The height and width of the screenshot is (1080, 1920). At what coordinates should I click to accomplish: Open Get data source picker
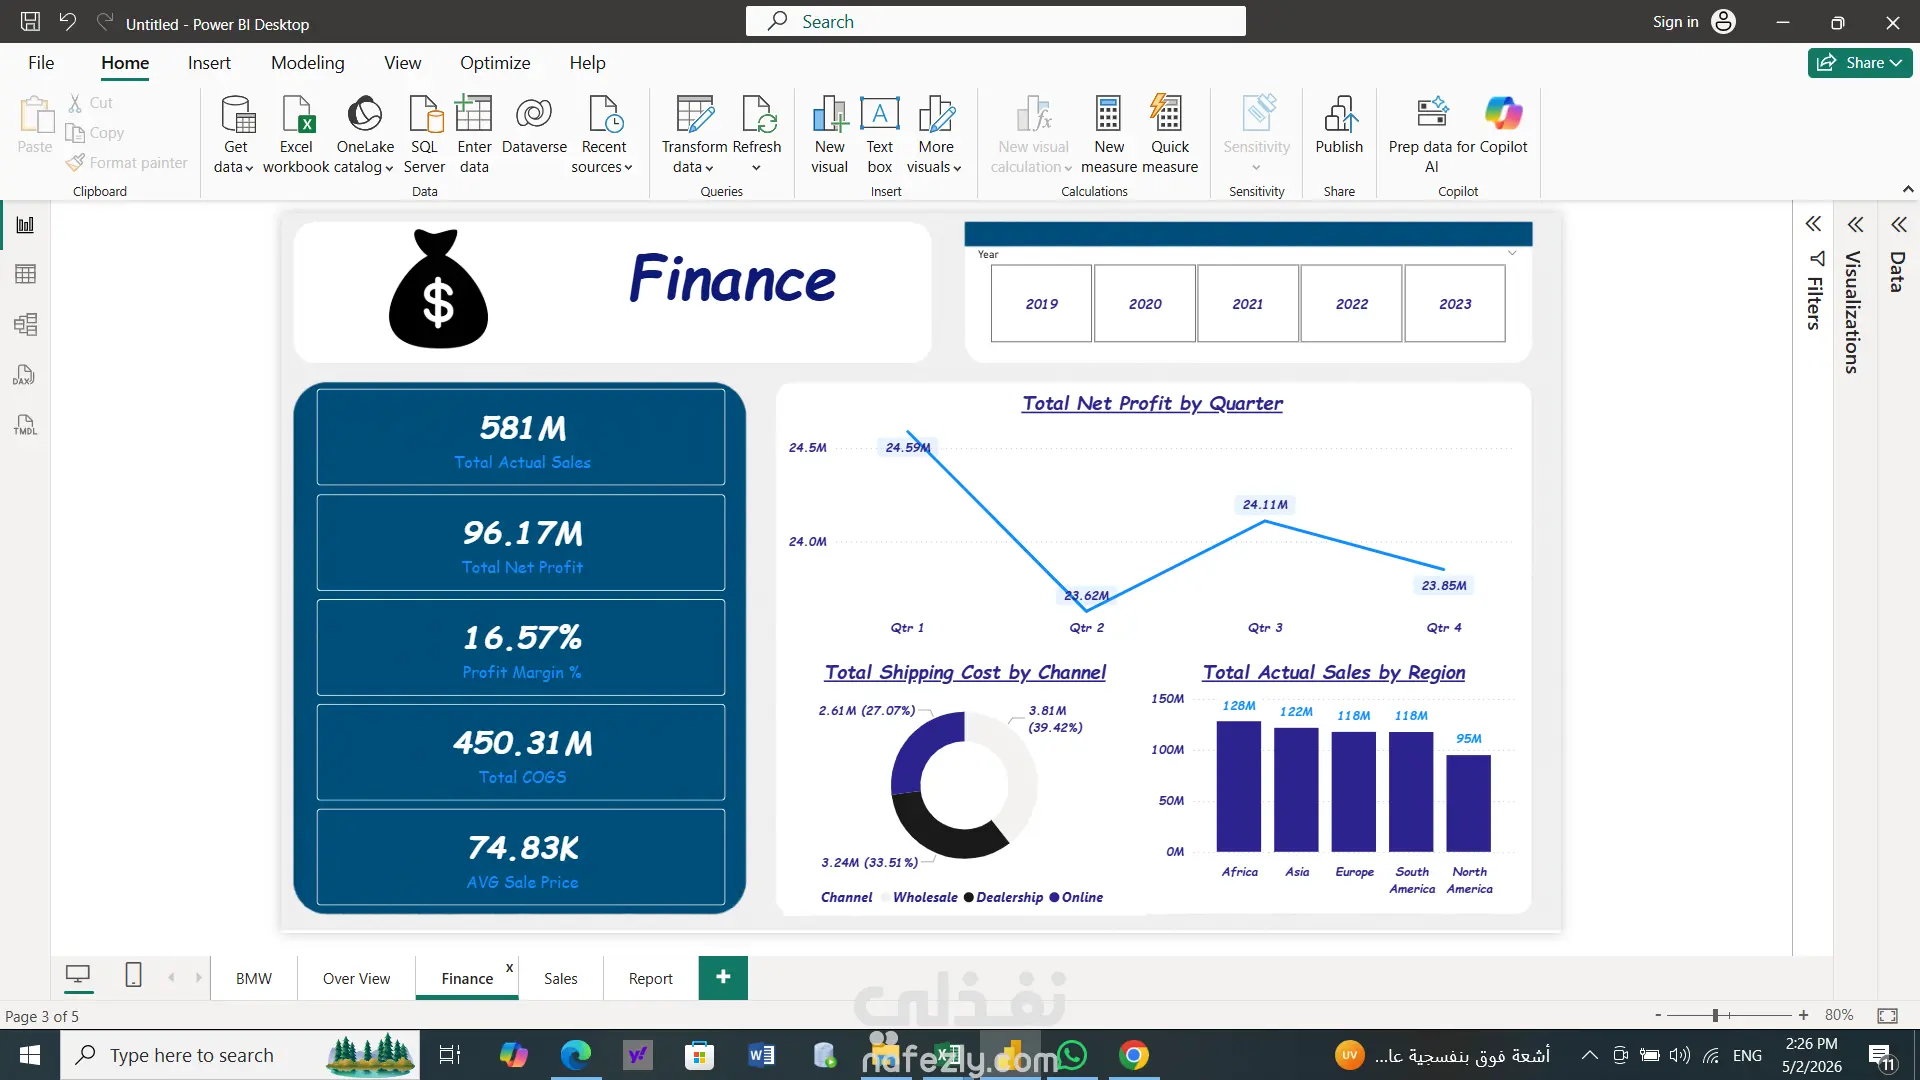[x=235, y=134]
